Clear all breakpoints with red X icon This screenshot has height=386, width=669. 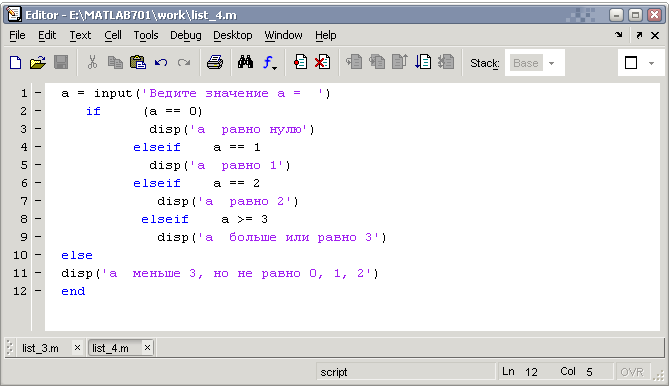pyautogui.click(x=323, y=63)
